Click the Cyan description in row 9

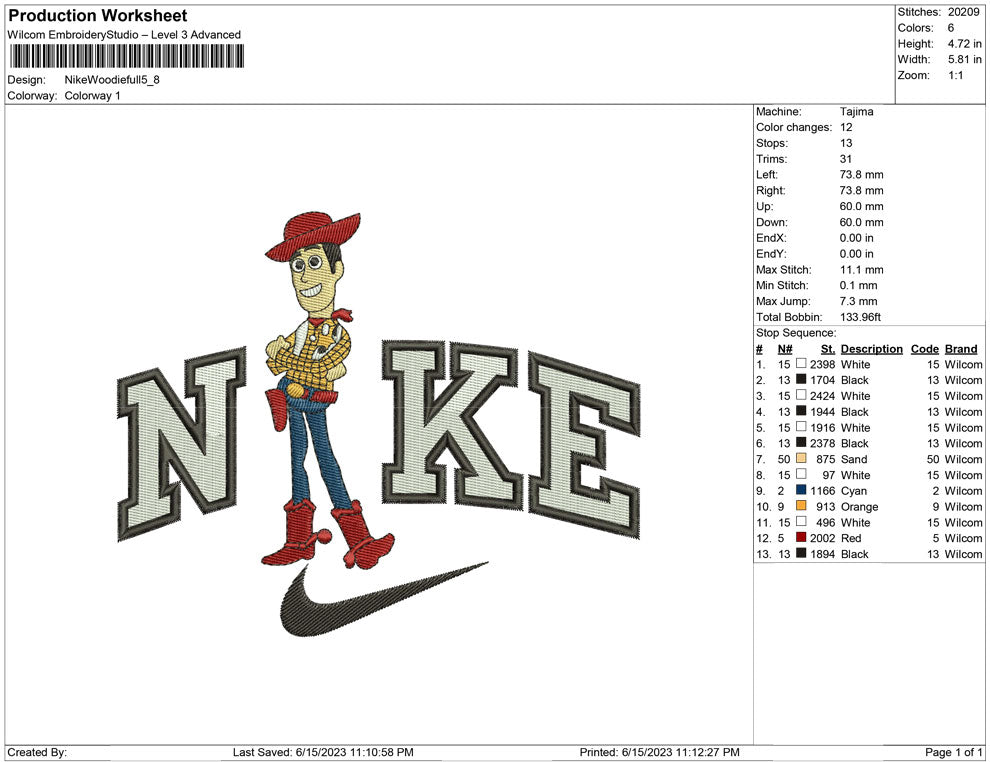click(854, 491)
